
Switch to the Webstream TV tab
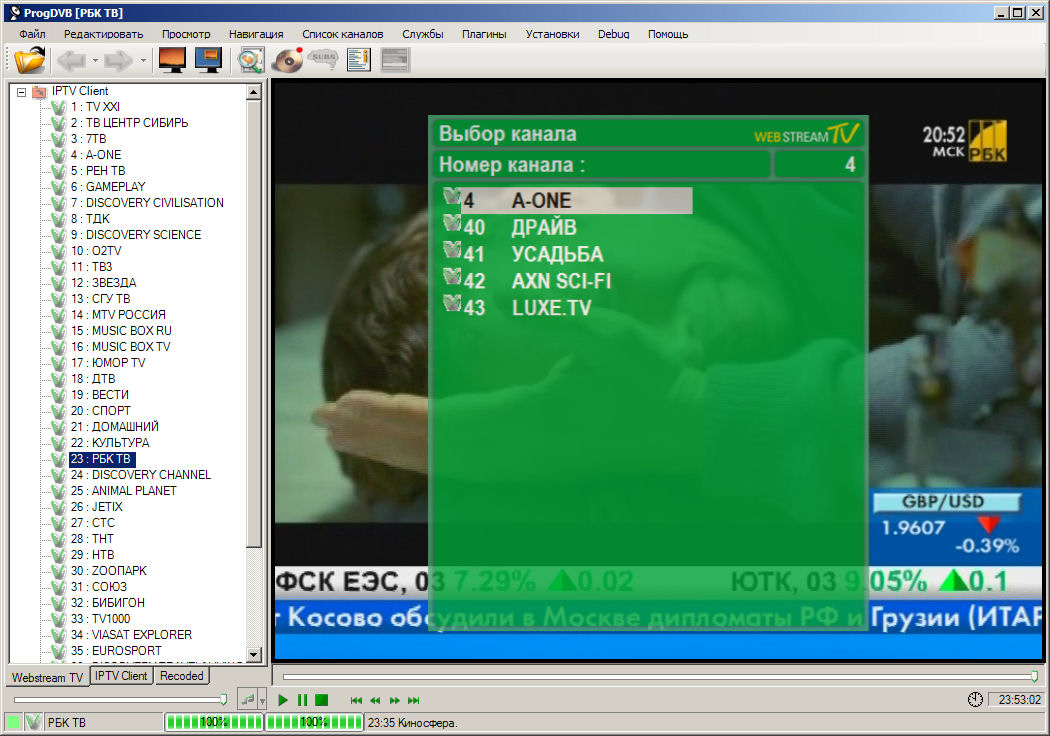(x=48, y=677)
